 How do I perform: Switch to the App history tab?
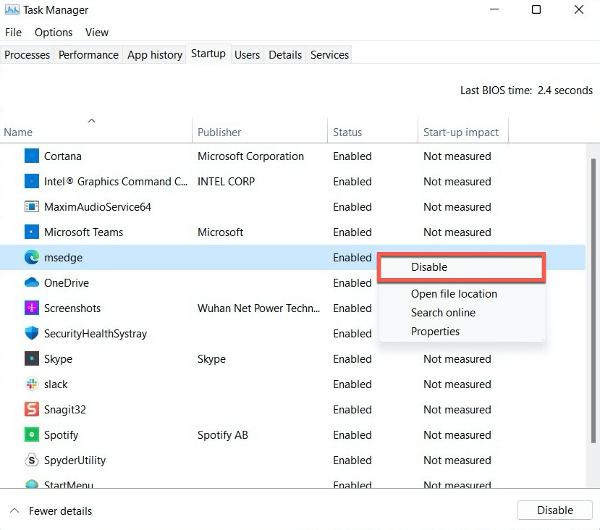[155, 55]
